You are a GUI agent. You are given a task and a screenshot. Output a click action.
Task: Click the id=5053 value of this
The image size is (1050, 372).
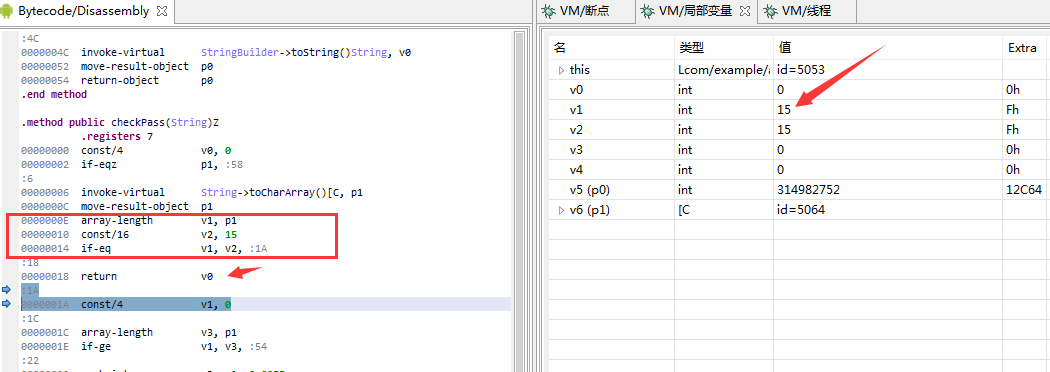point(800,70)
